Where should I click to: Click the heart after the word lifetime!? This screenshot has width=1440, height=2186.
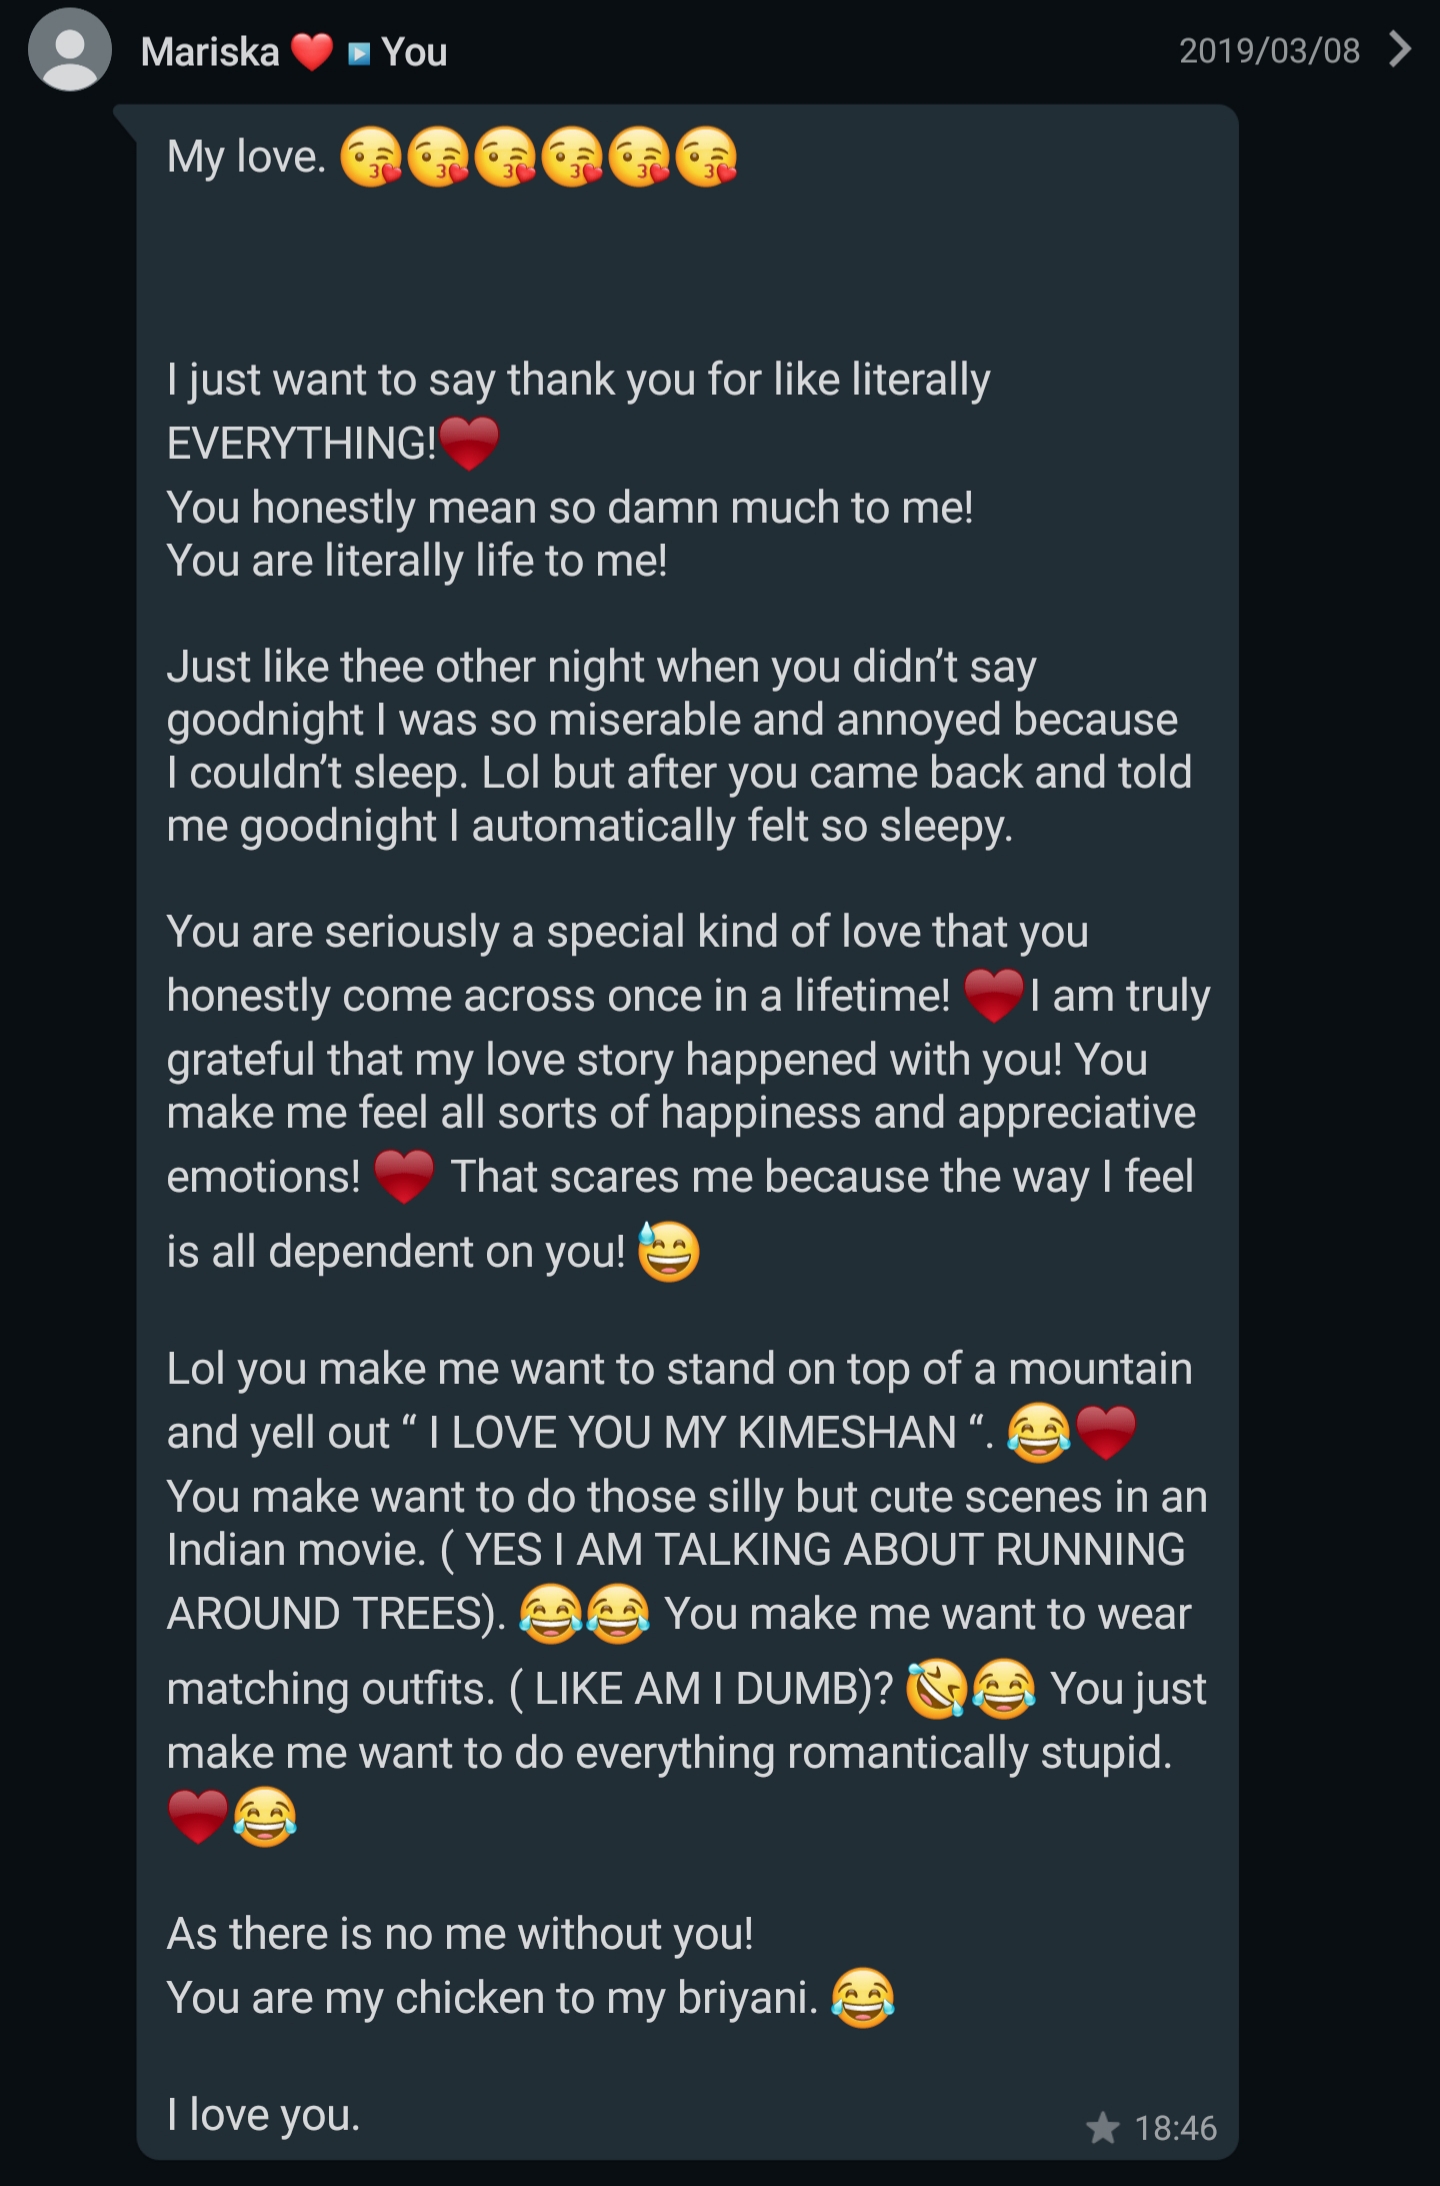click(993, 996)
